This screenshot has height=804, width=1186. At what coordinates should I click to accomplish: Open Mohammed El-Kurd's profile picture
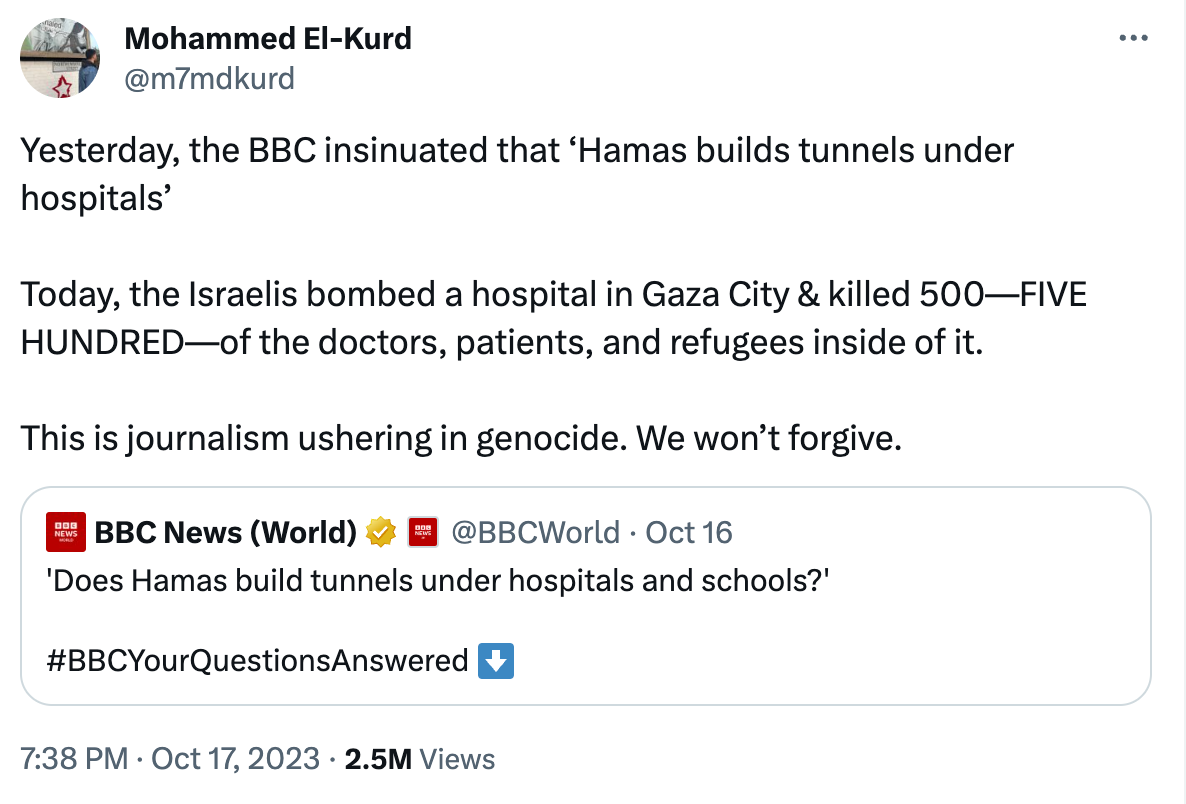pyautogui.click(x=61, y=58)
